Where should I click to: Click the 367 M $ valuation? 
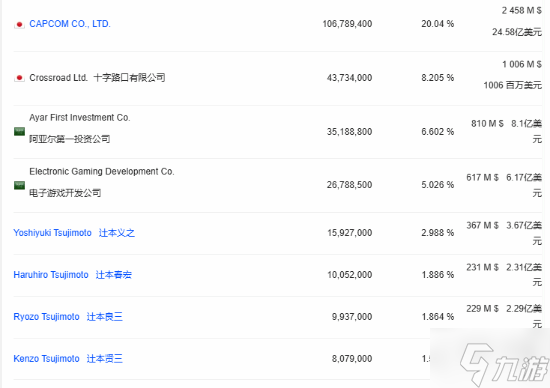coord(482,225)
